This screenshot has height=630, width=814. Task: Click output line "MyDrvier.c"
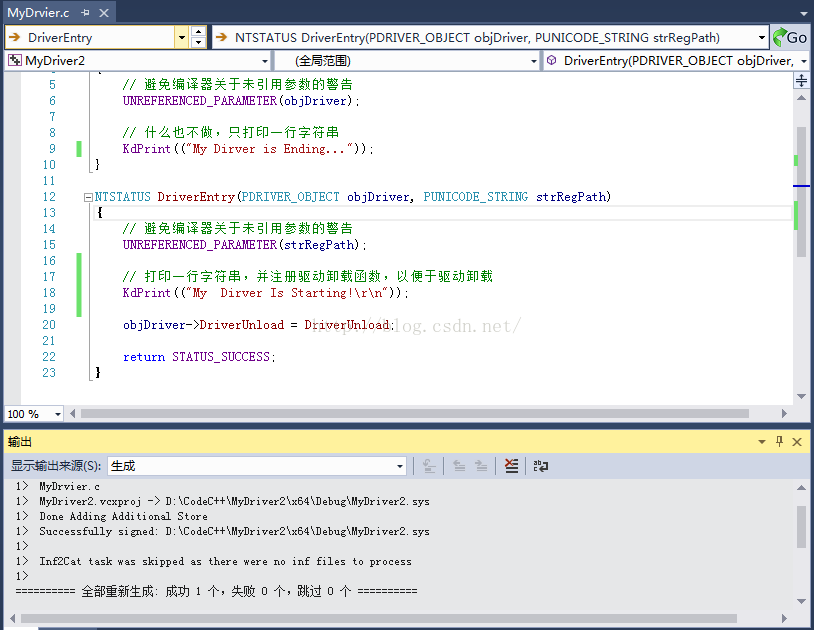click(70, 486)
